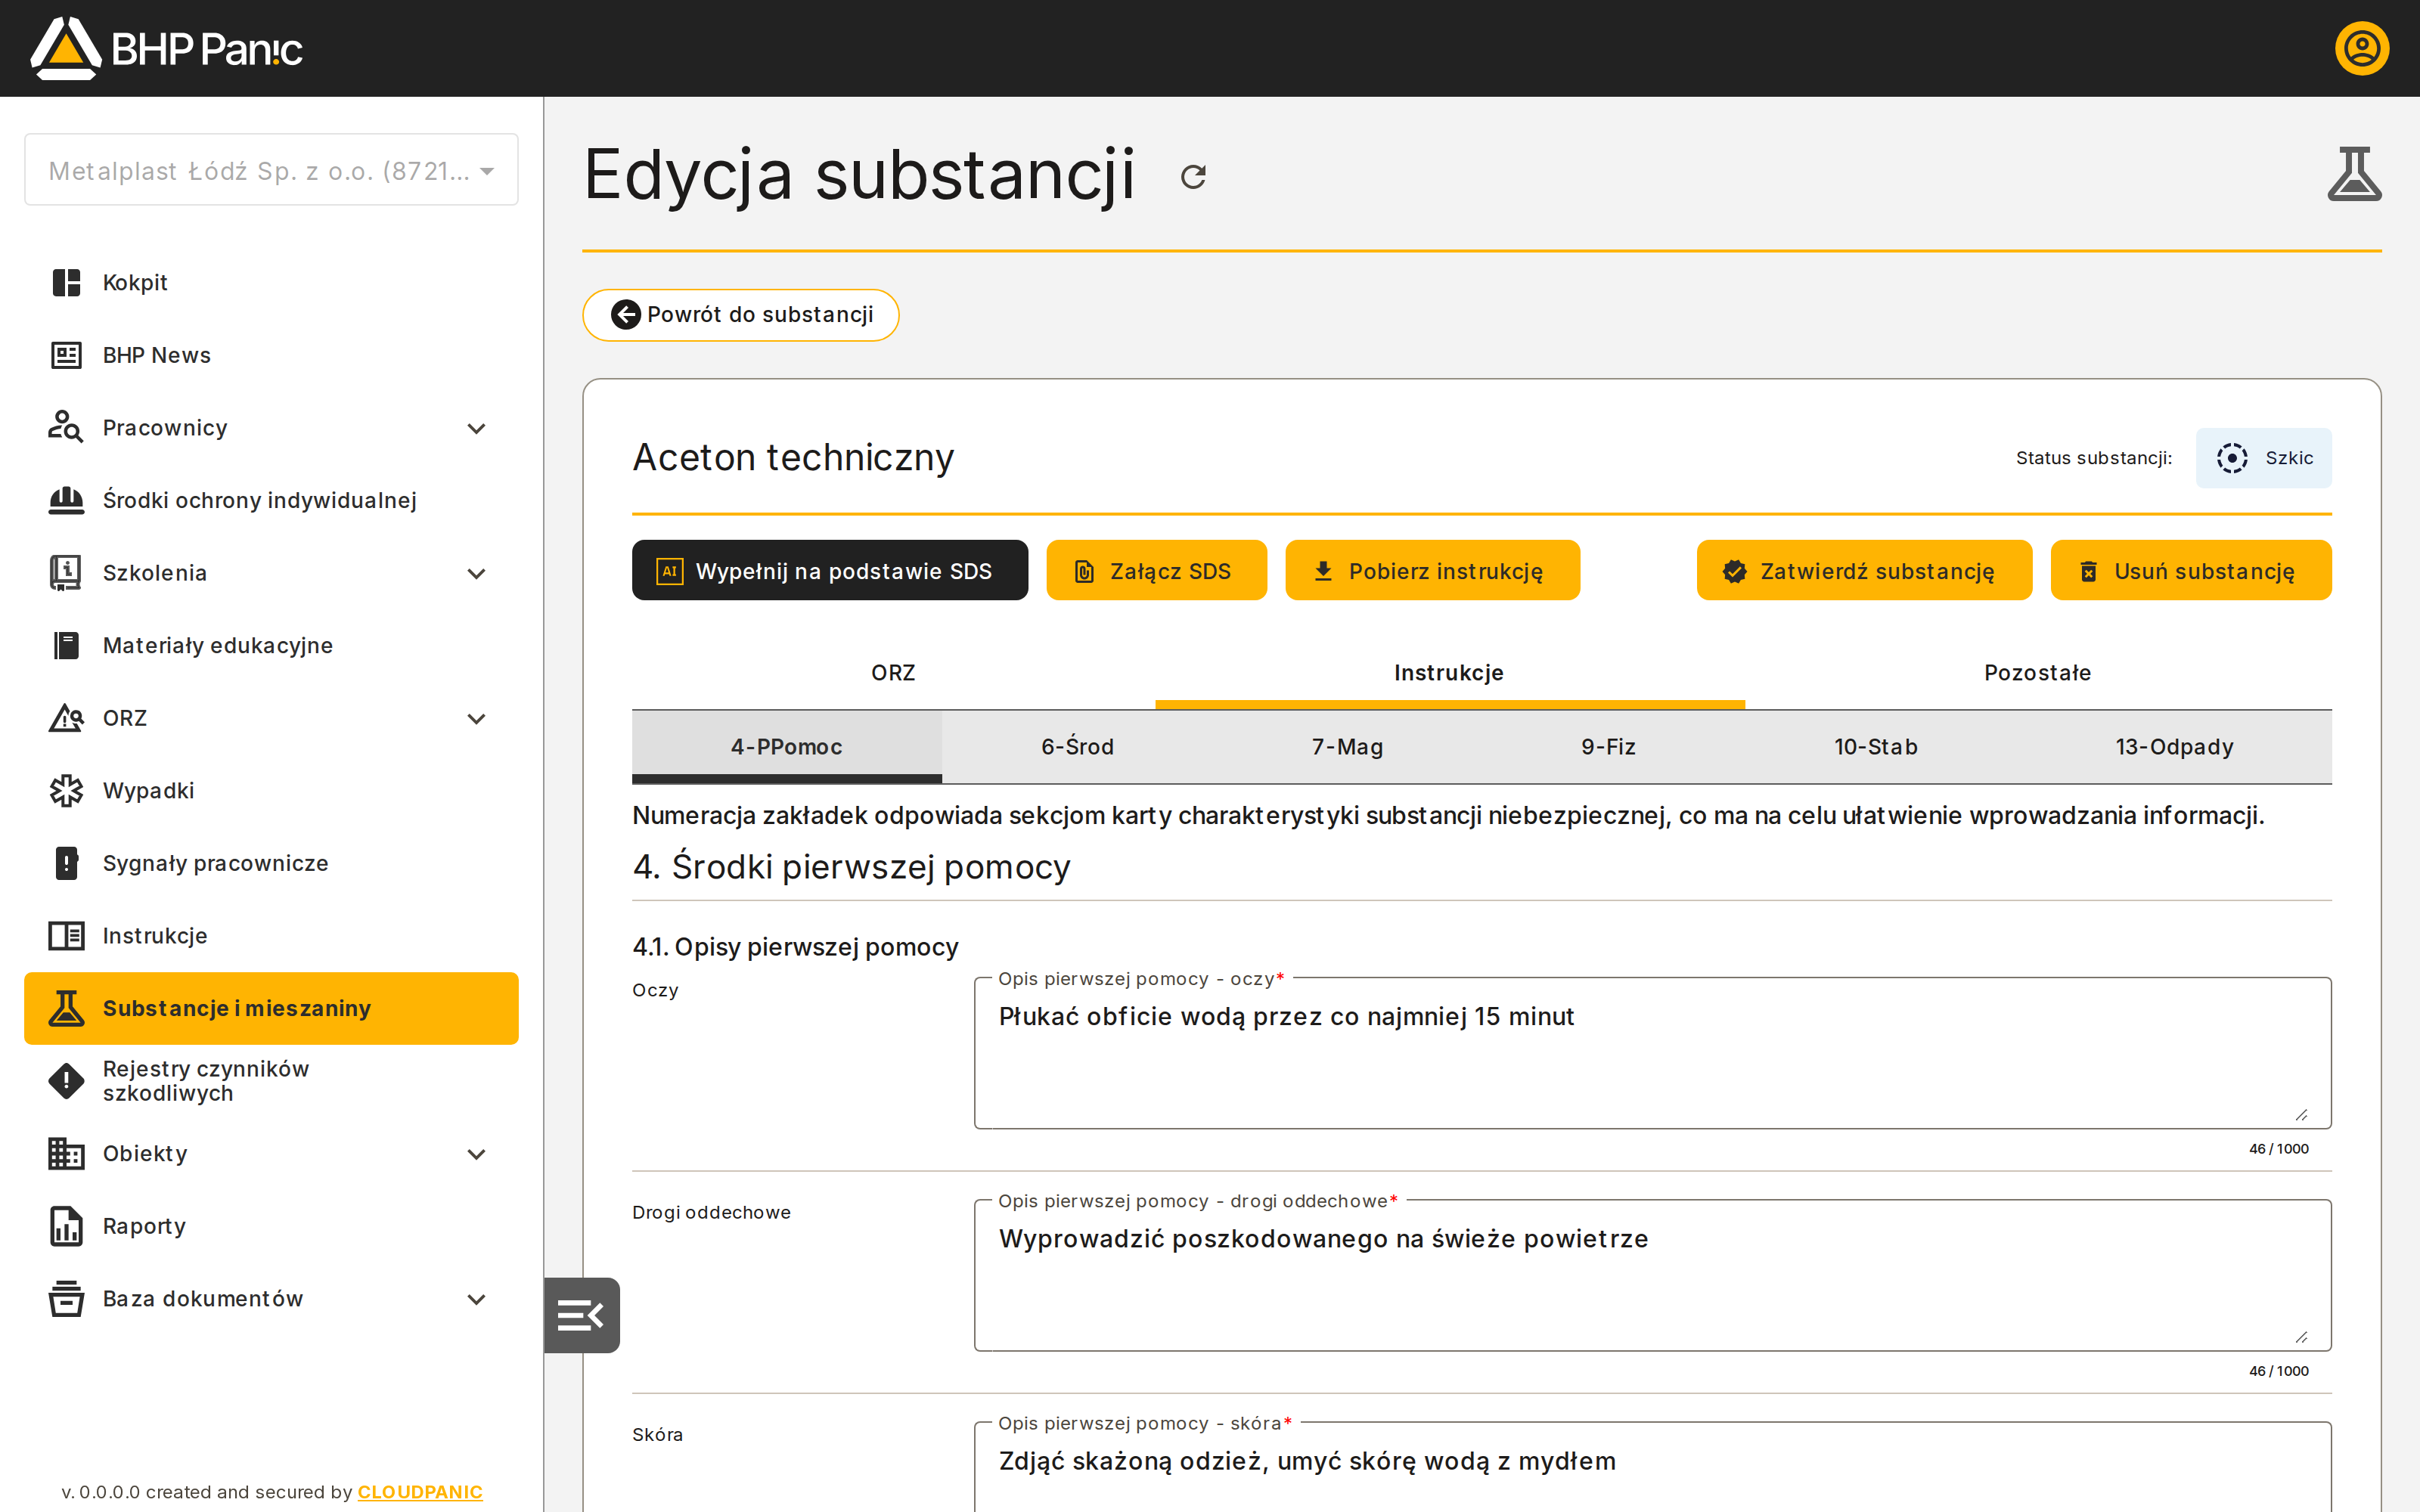Click the BHP Panic logo
The width and height of the screenshot is (2420, 1512).
pyautogui.click(x=166, y=48)
